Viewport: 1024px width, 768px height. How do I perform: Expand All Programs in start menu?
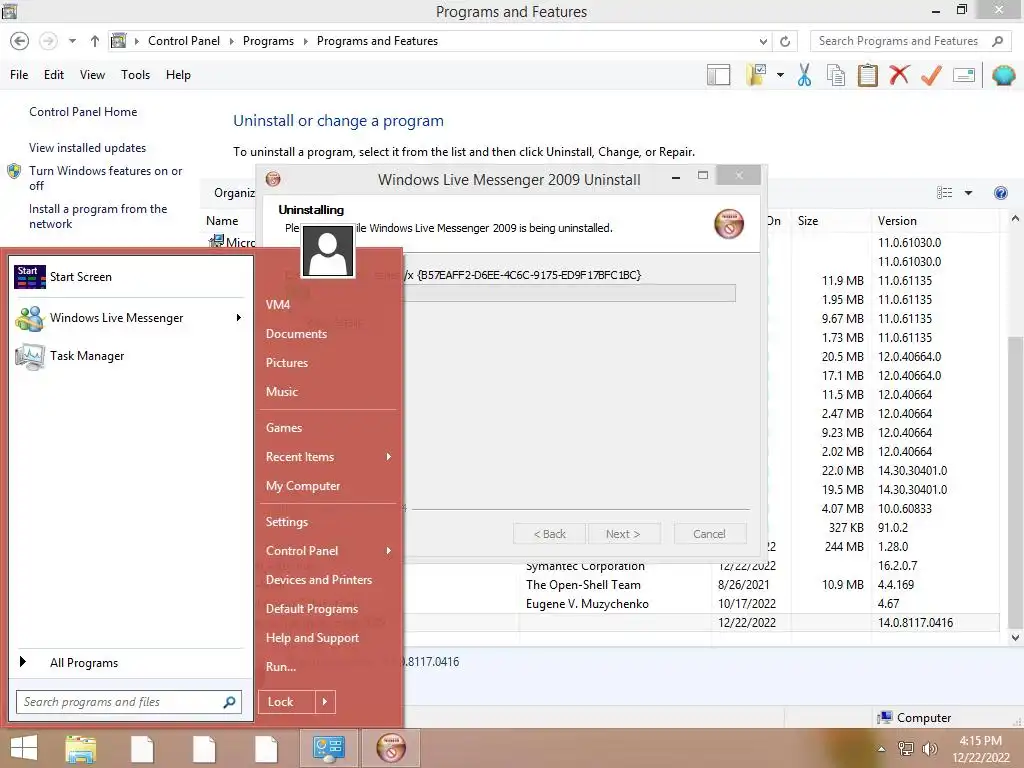[x=129, y=663]
